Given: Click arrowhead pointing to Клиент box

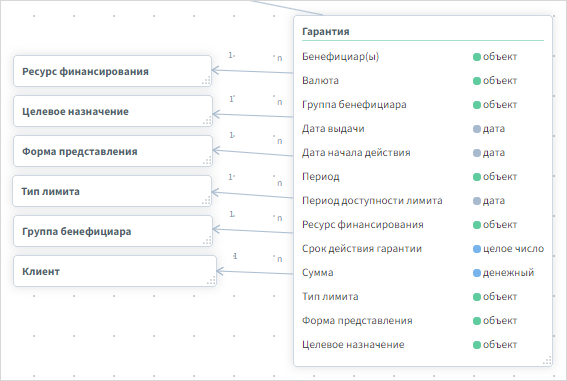Looking at the screenshot, I should [x=220, y=271].
